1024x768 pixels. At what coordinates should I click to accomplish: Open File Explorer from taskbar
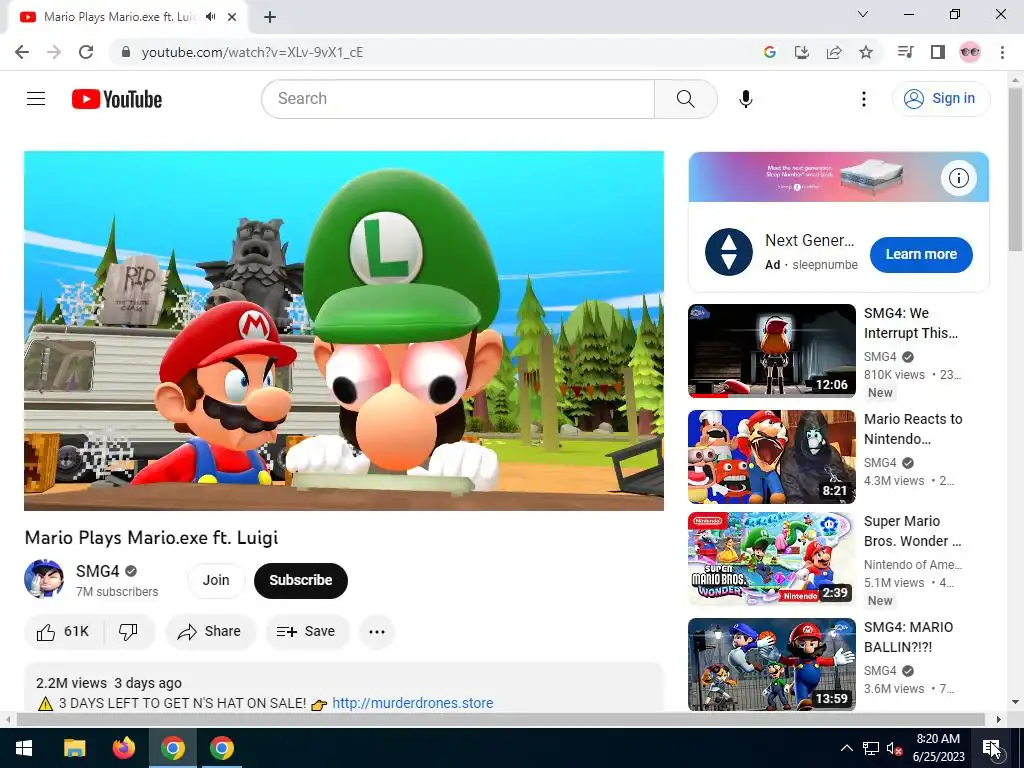click(74, 748)
